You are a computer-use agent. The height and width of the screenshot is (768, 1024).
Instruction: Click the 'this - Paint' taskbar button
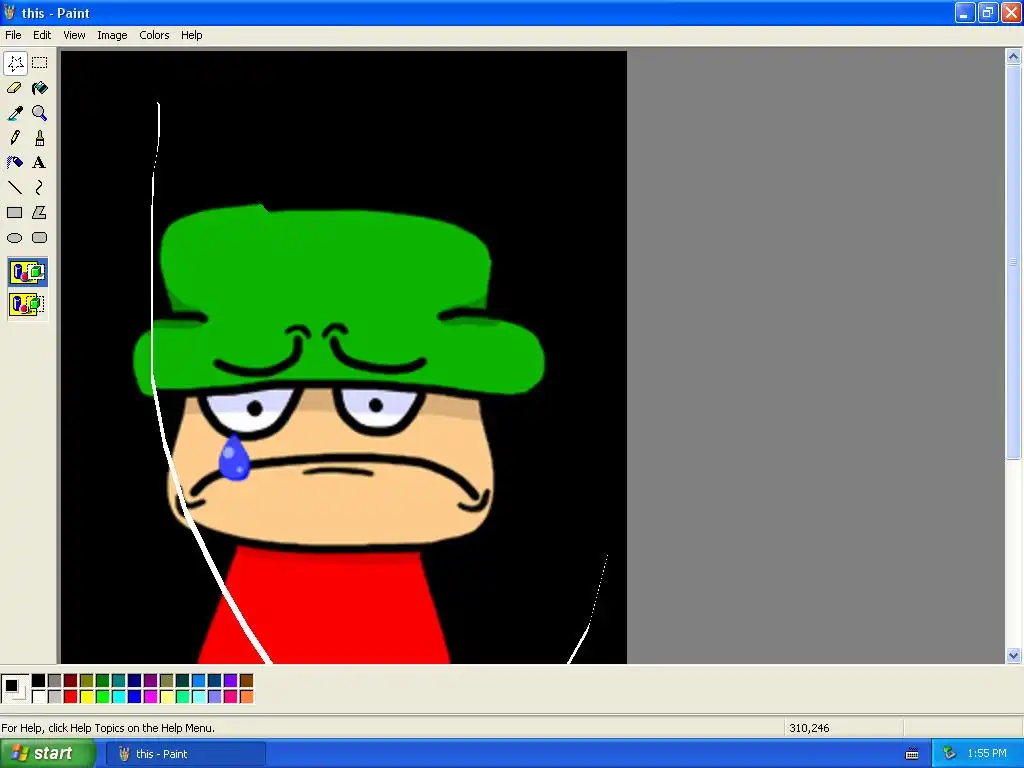(186, 754)
